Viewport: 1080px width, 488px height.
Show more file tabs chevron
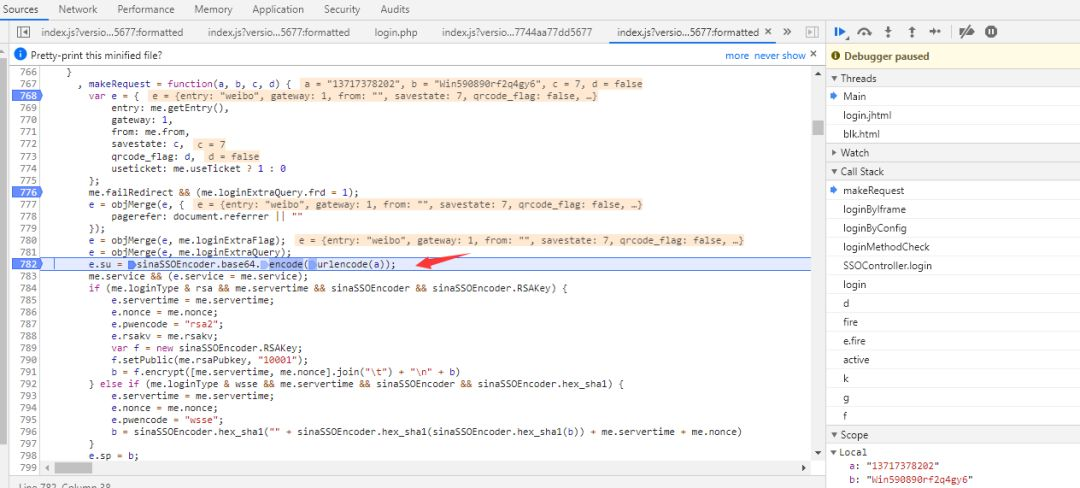tap(788, 32)
